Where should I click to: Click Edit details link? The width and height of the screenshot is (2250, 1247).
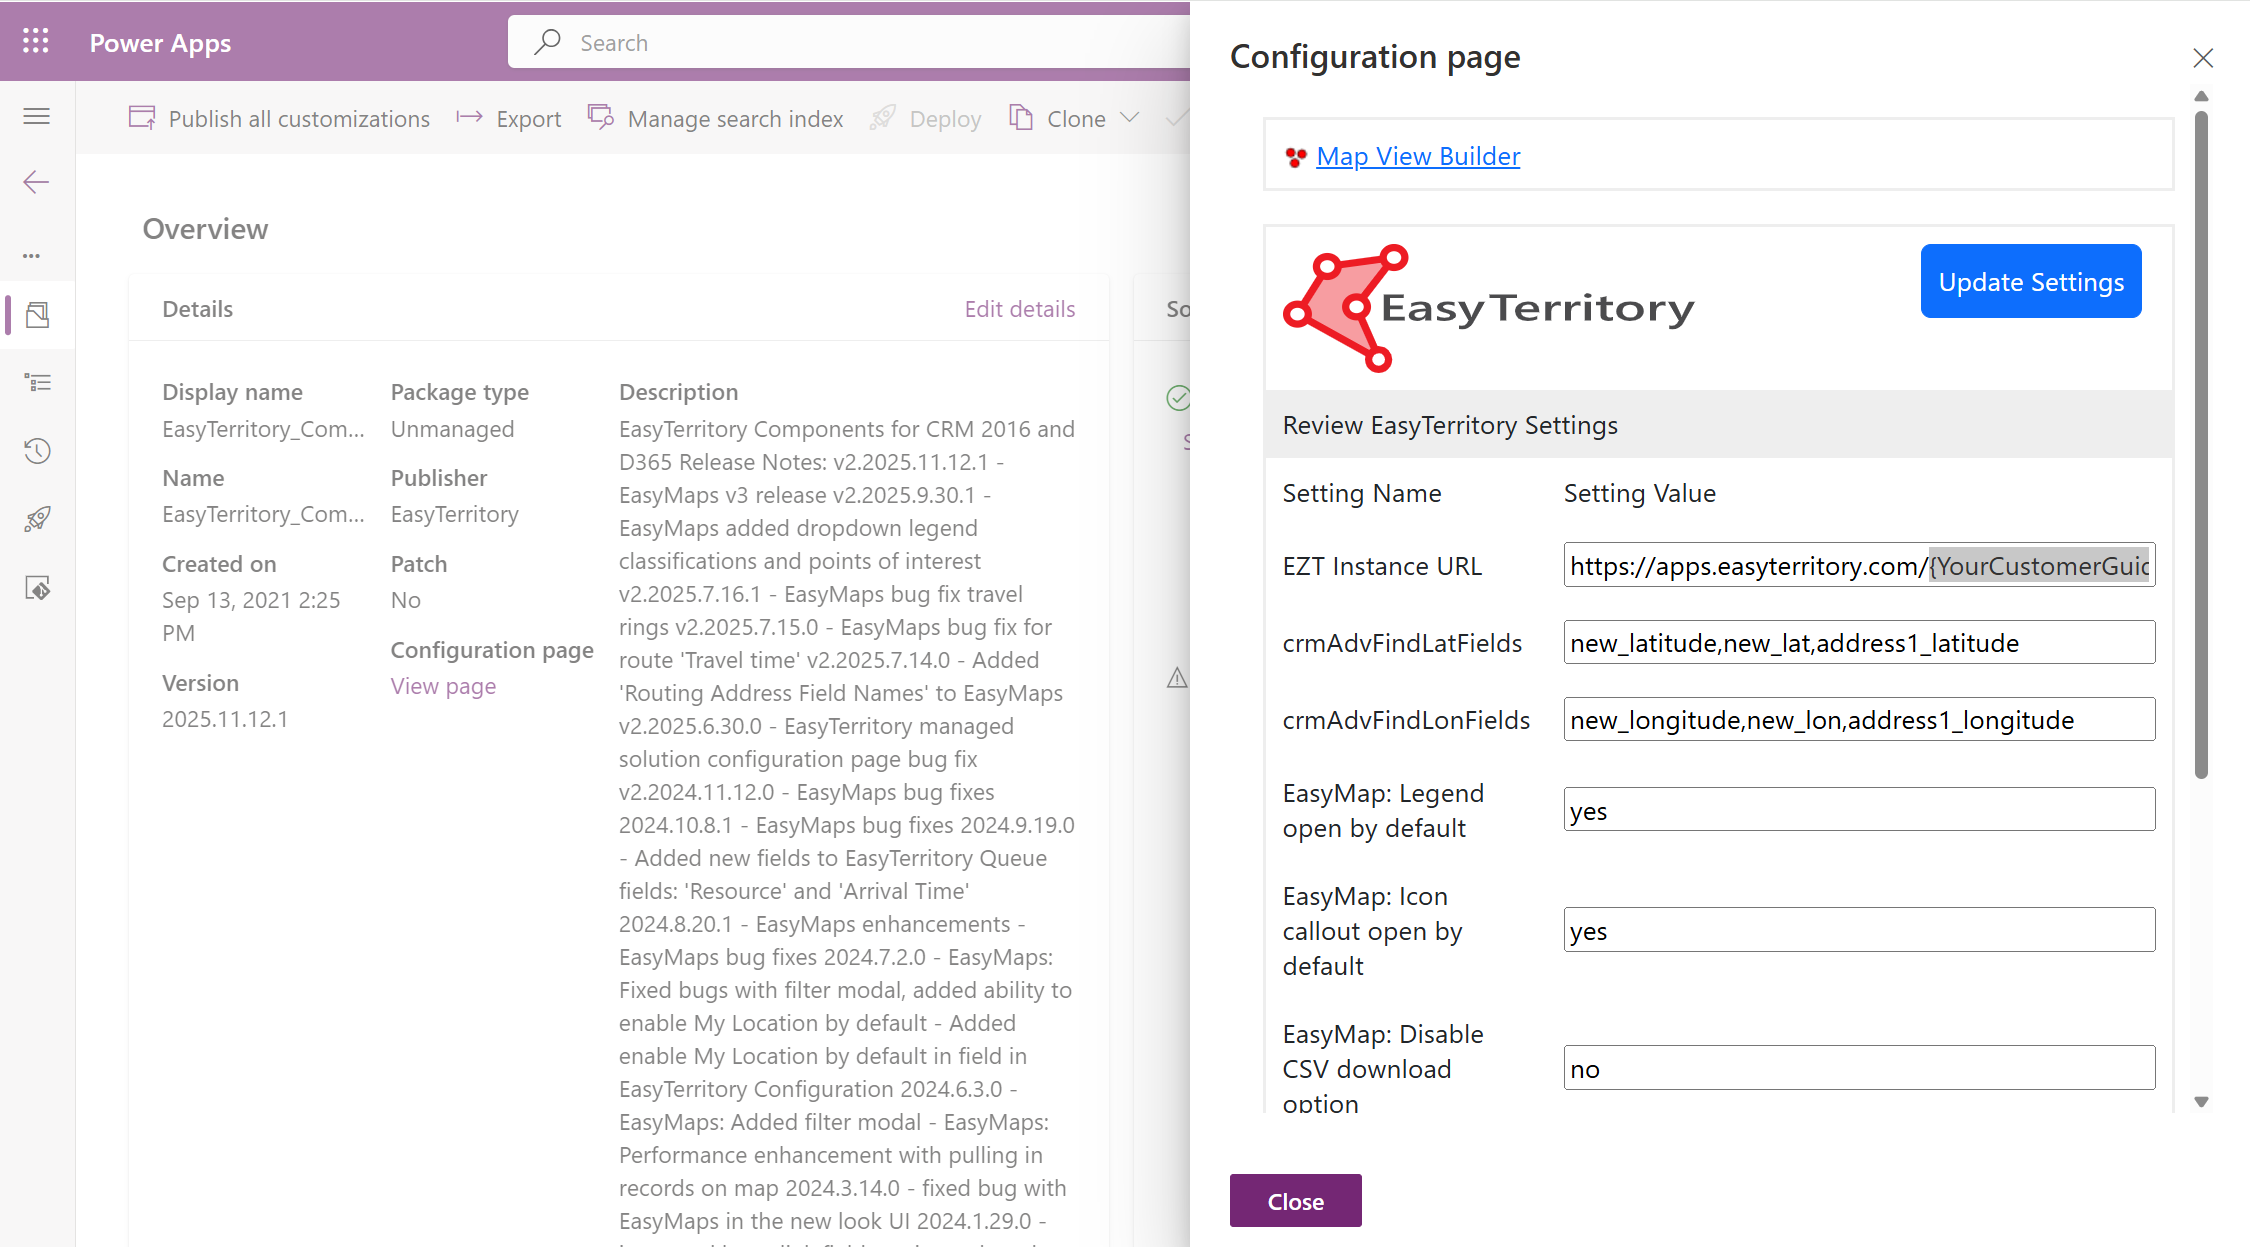click(x=1020, y=309)
